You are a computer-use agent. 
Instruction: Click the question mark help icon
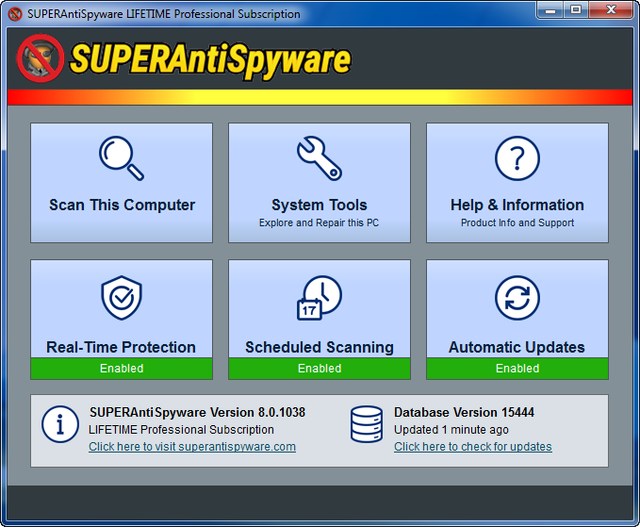(517, 158)
